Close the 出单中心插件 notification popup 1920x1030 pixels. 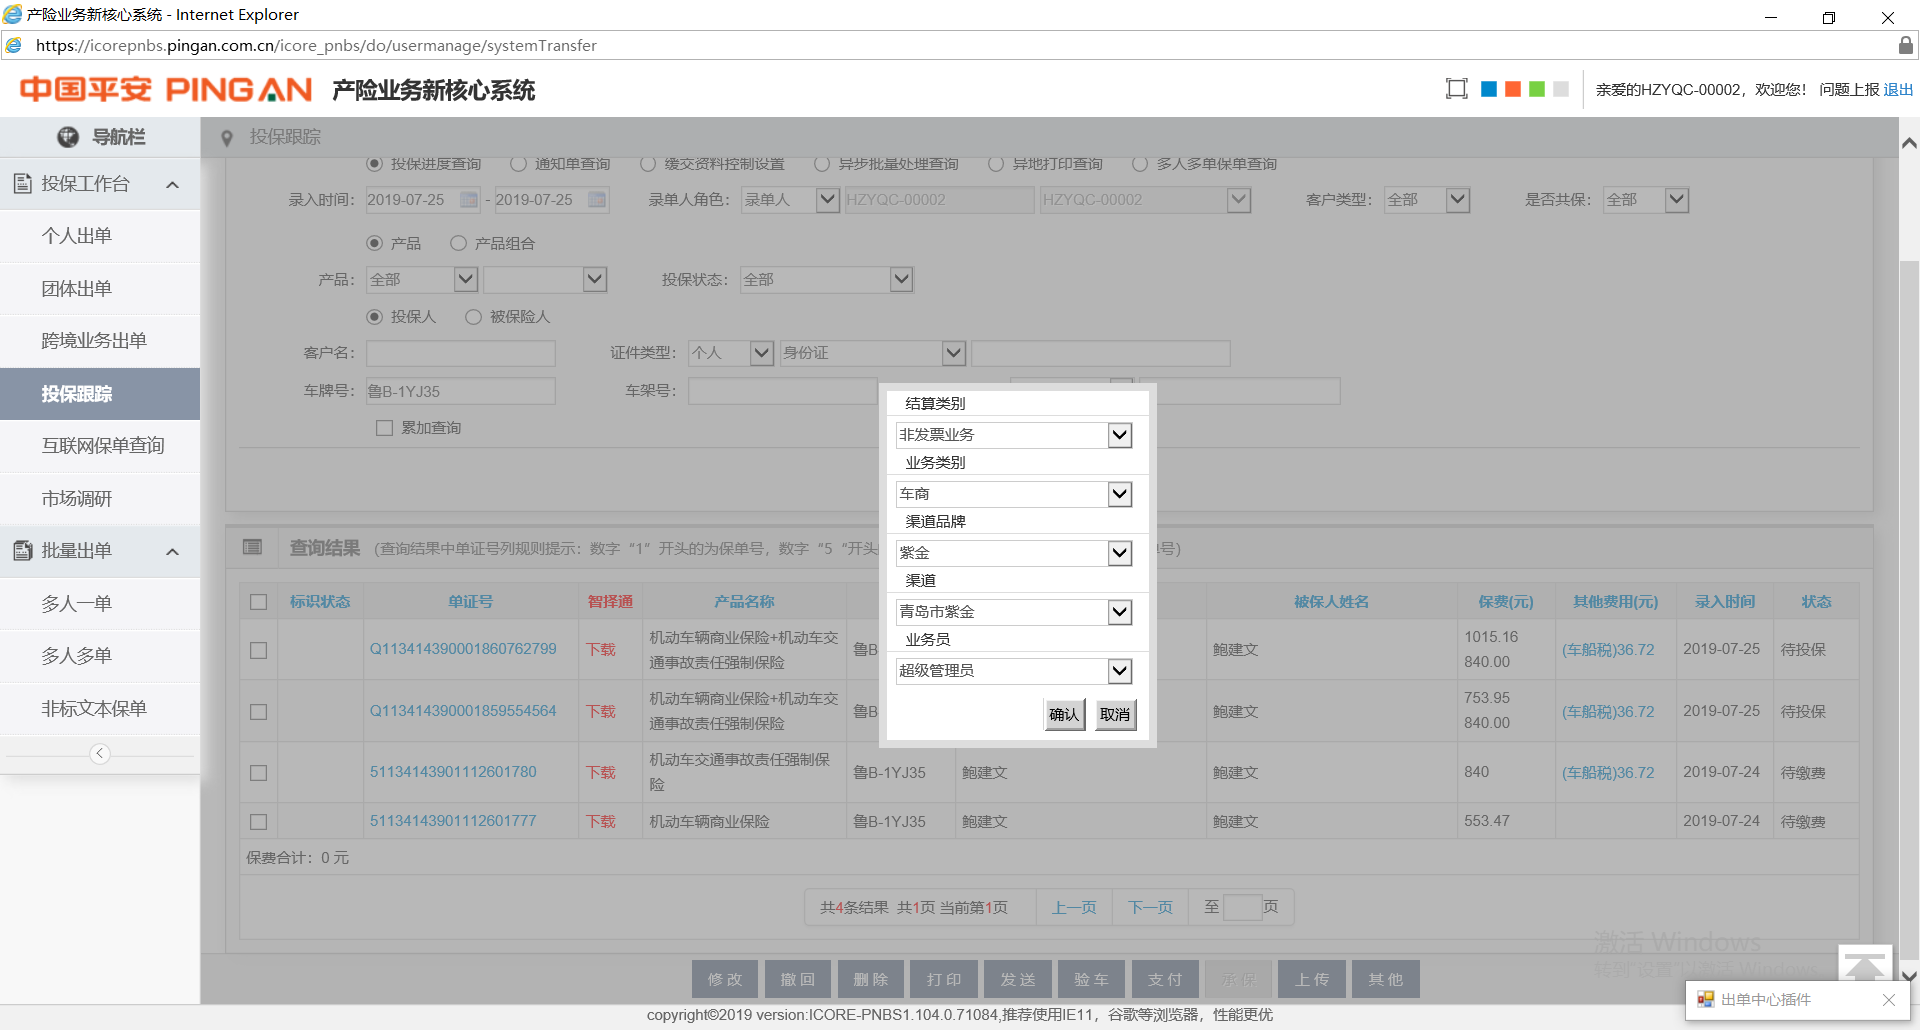click(1888, 1000)
